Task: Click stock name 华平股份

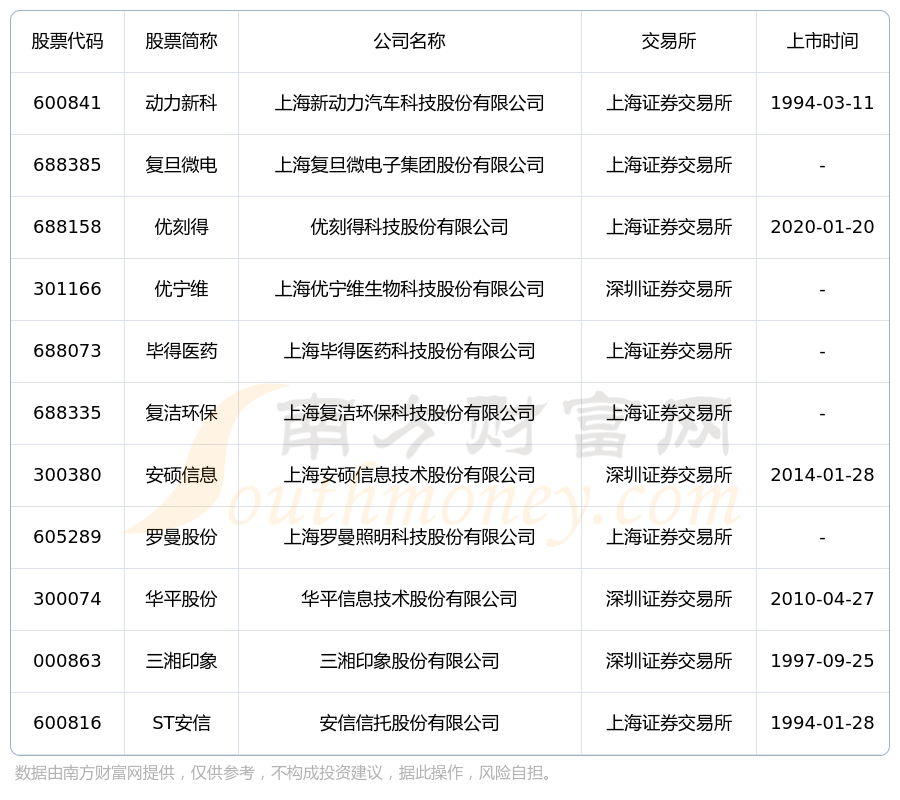Action: pyautogui.click(x=181, y=599)
